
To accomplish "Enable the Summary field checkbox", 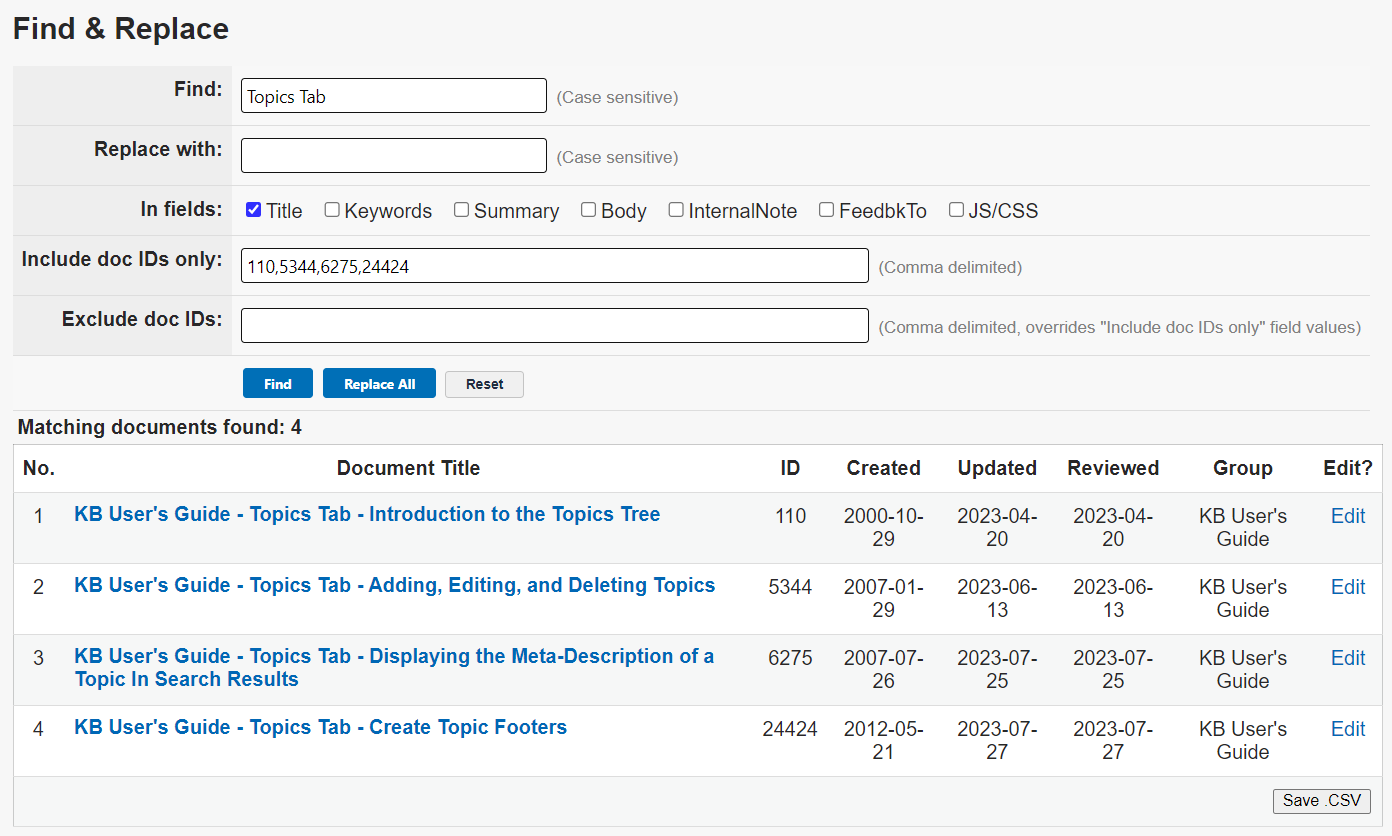I will [461, 210].
